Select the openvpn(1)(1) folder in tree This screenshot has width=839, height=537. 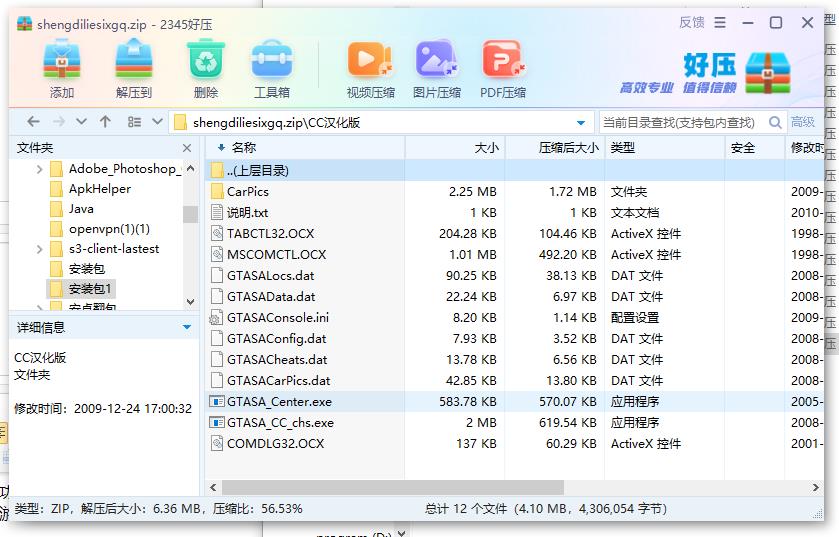click(x=109, y=229)
